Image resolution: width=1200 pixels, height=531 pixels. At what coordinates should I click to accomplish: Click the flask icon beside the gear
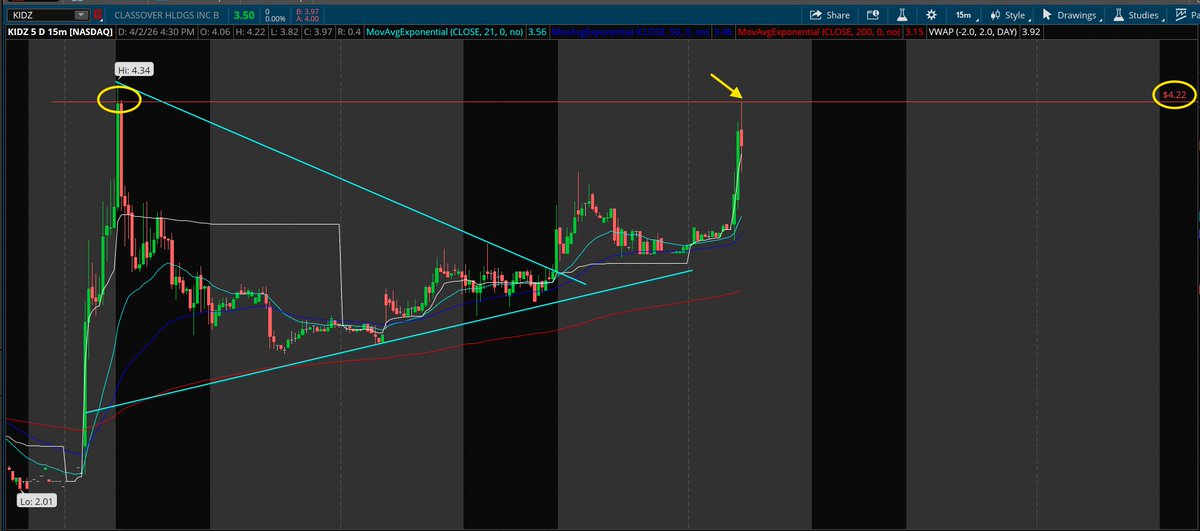[902, 15]
